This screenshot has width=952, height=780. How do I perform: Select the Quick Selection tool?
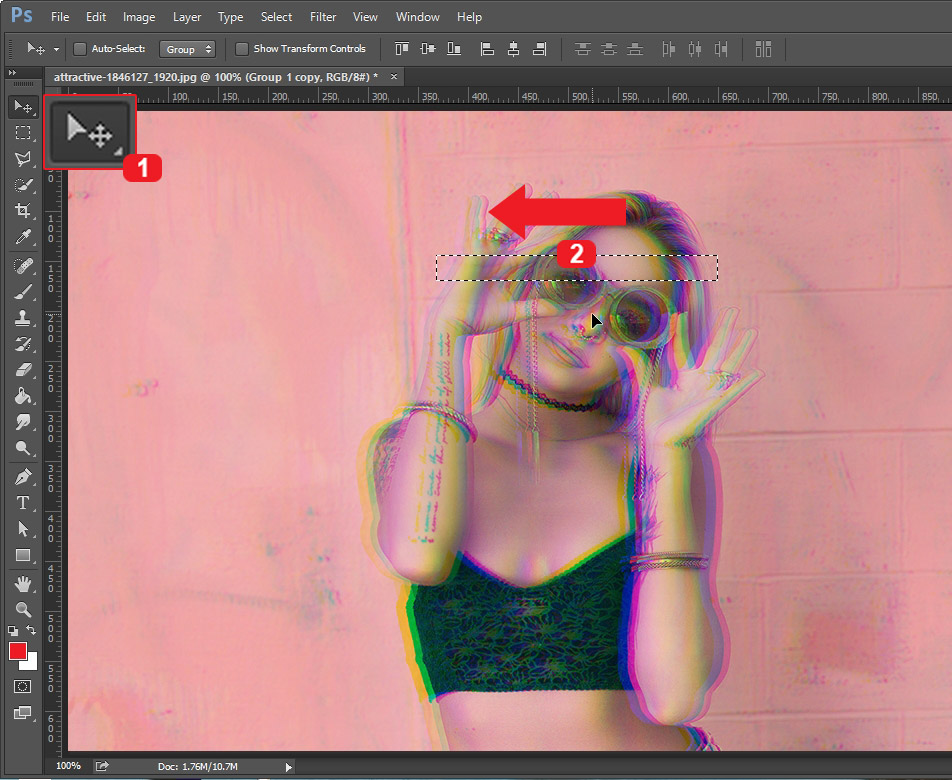coord(23,185)
